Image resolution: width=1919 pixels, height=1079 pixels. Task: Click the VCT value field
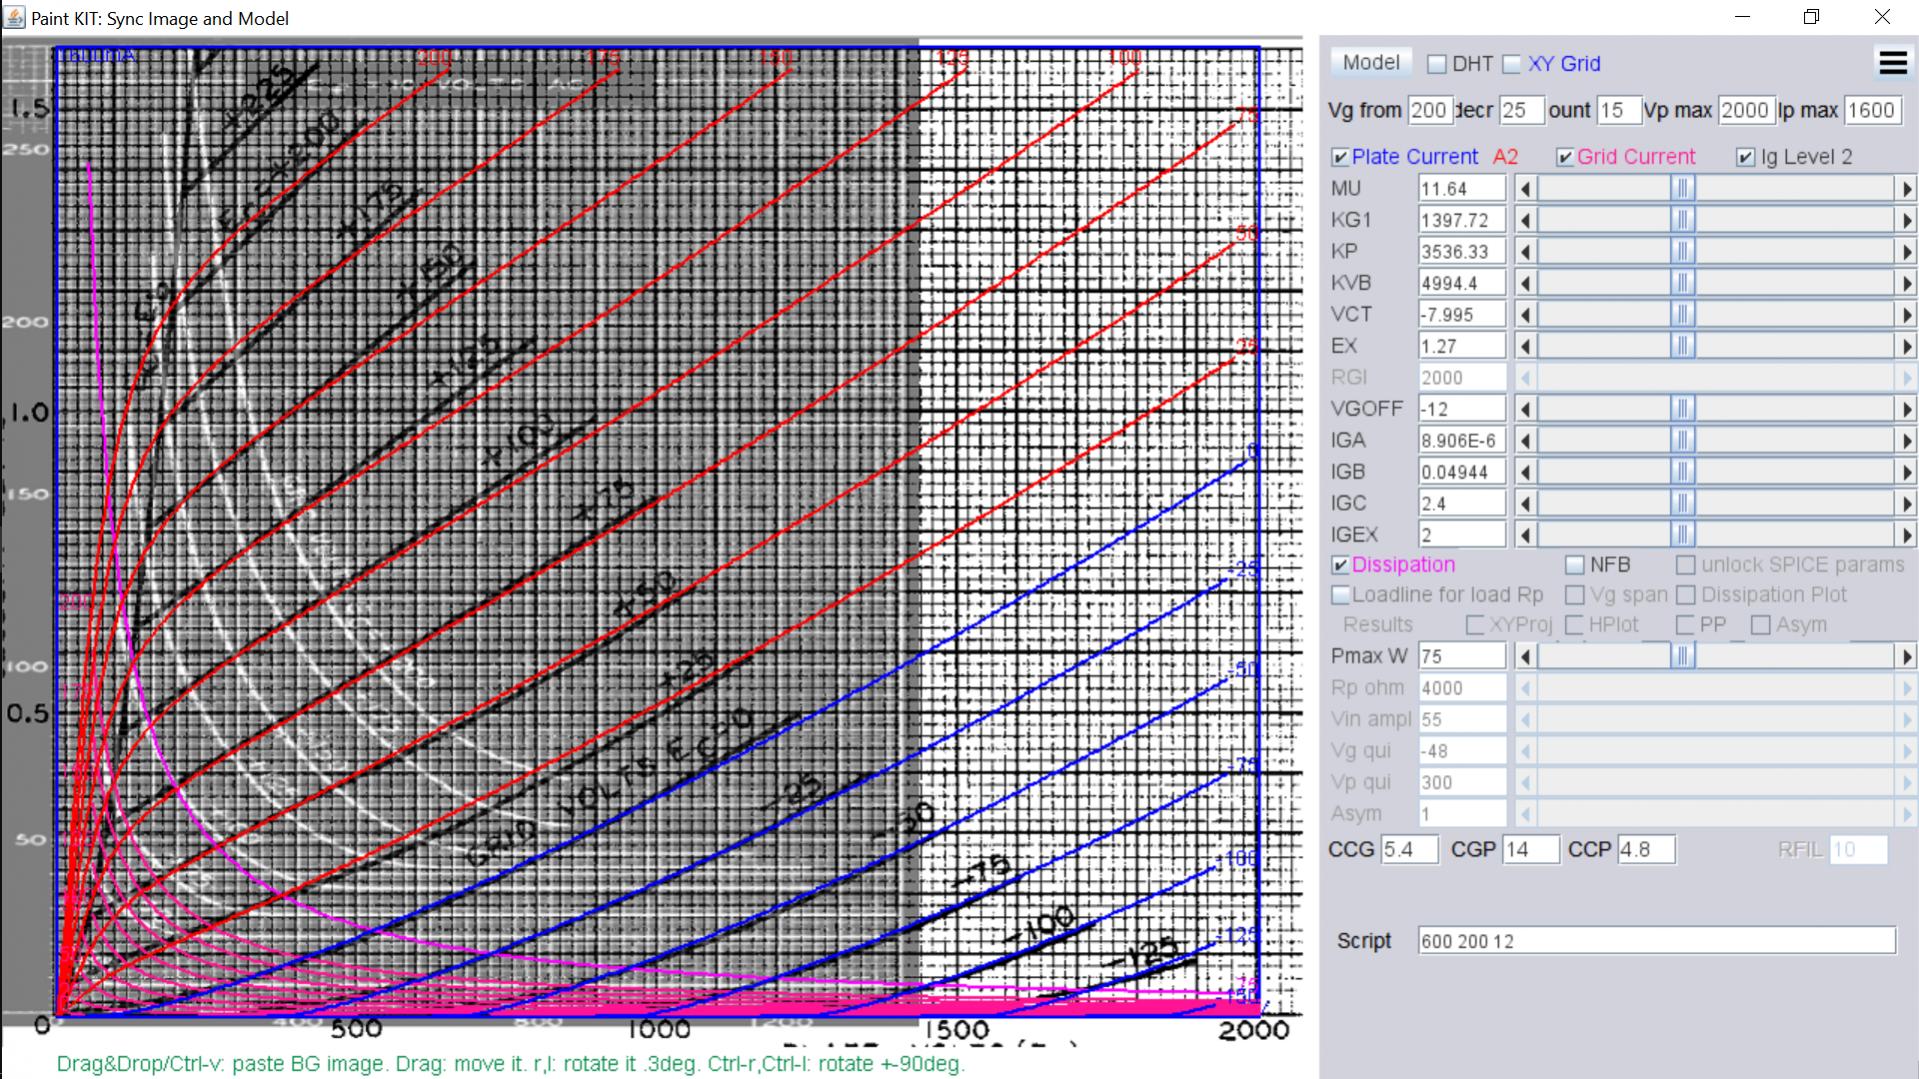coord(1461,314)
